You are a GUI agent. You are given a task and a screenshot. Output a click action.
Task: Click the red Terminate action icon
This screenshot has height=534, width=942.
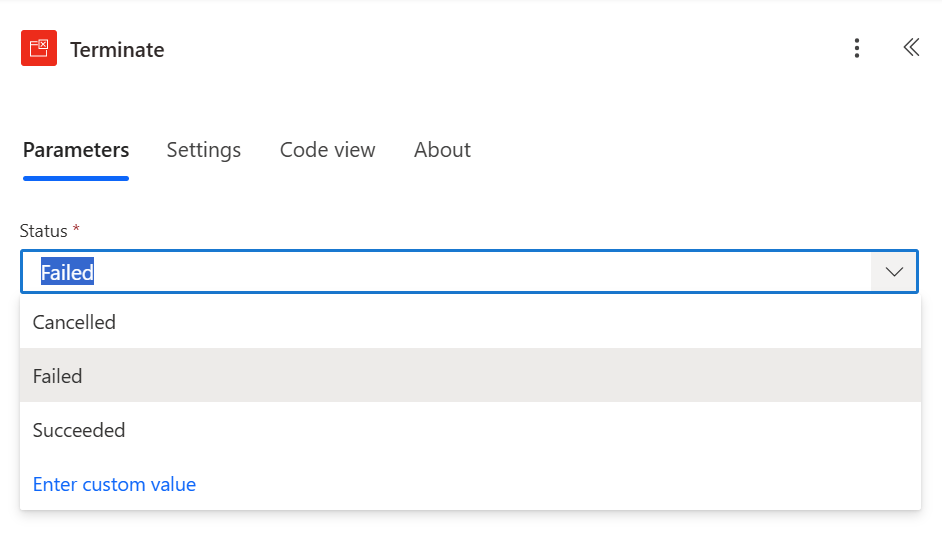pos(39,49)
